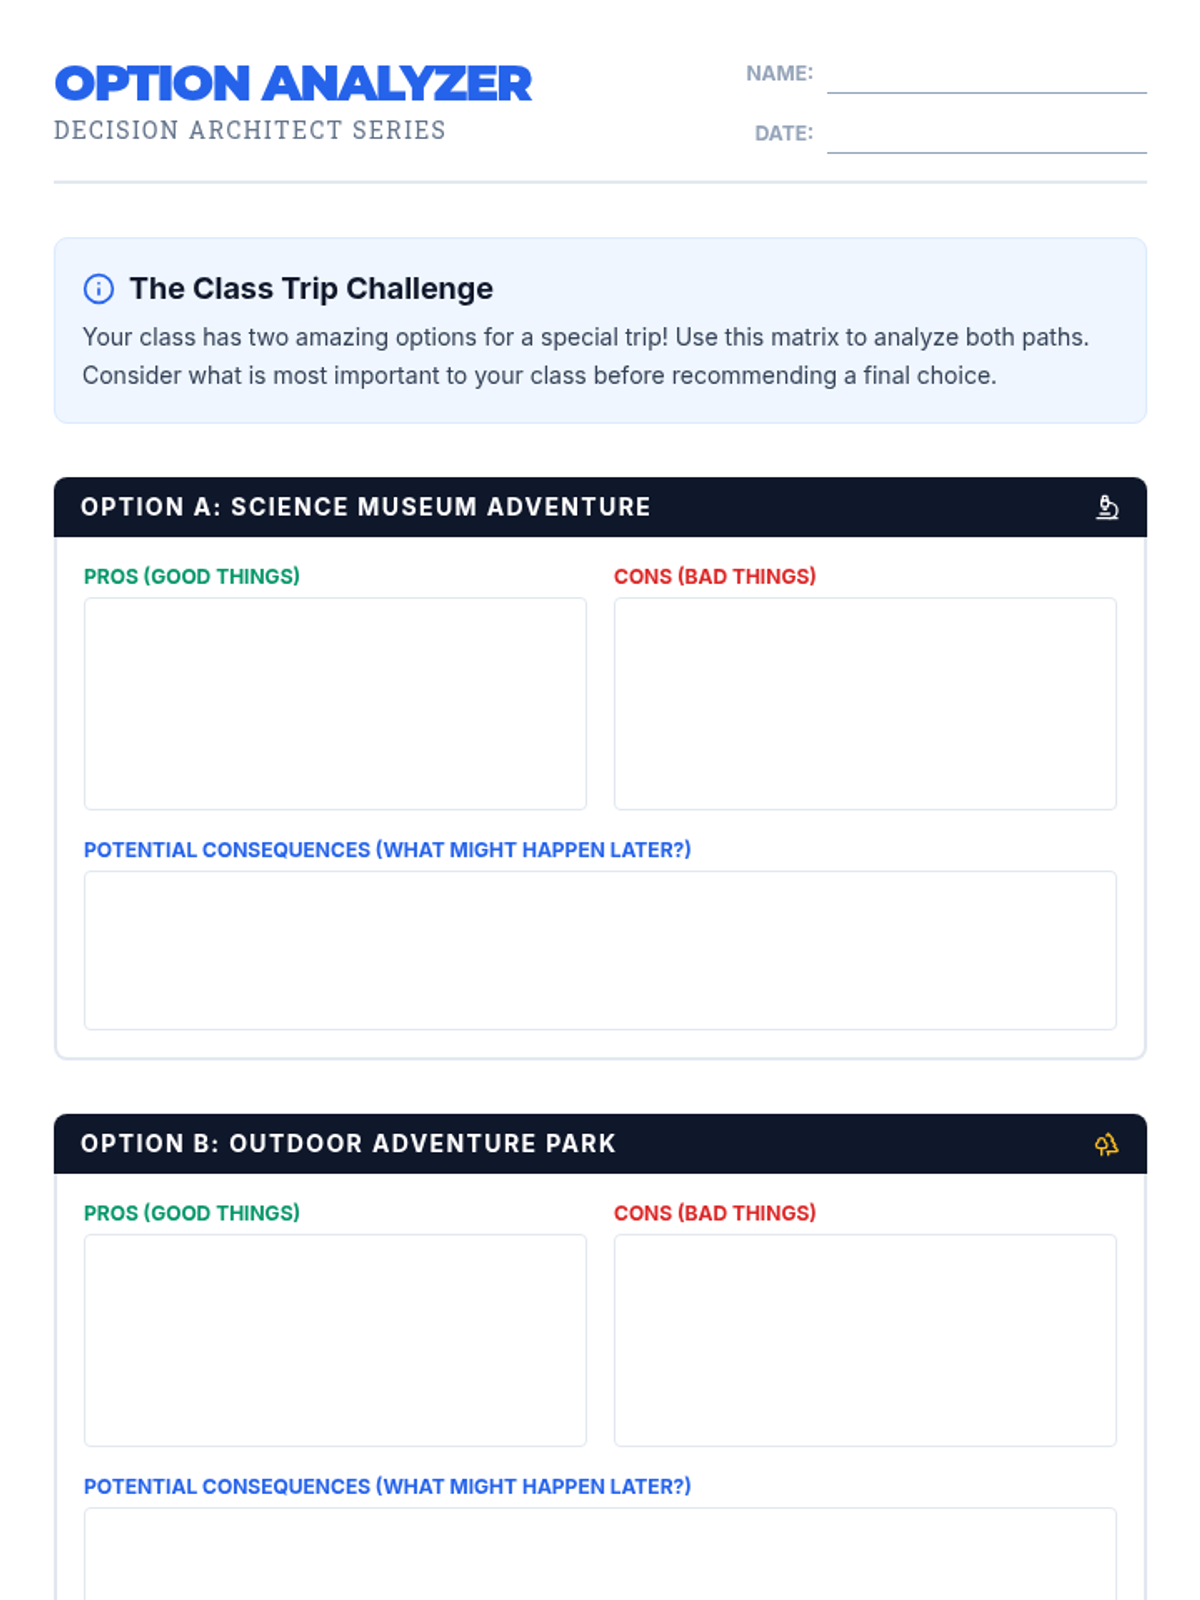Click the tree icon in Option B header

[1106, 1144]
